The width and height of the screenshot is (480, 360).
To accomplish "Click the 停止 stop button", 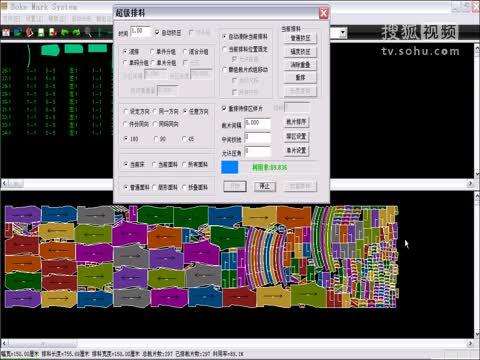I will (x=265, y=186).
